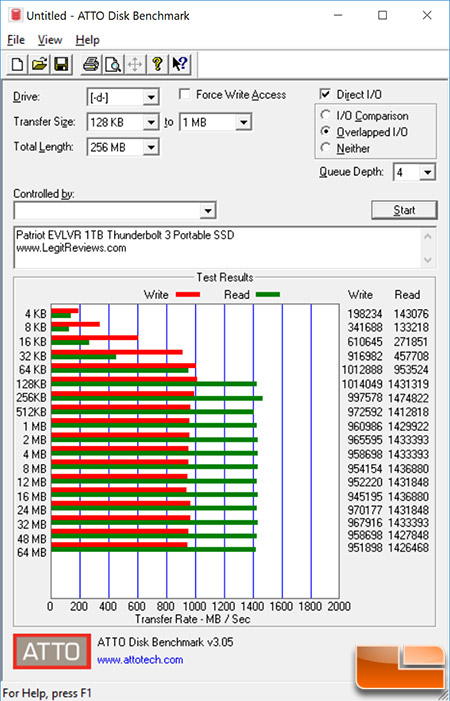Image resolution: width=450 pixels, height=701 pixels.
Task: Select the I/O Comparison radio button
Action: click(x=326, y=115)
